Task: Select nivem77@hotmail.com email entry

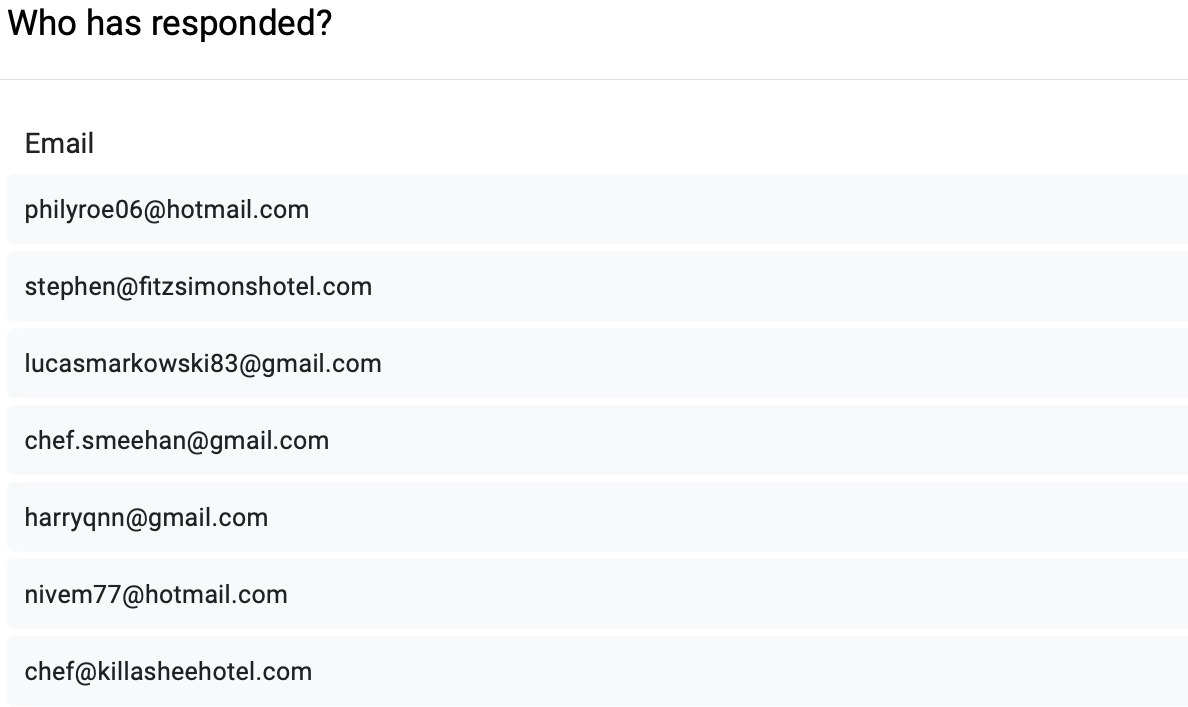Action: tap(598, 594)
